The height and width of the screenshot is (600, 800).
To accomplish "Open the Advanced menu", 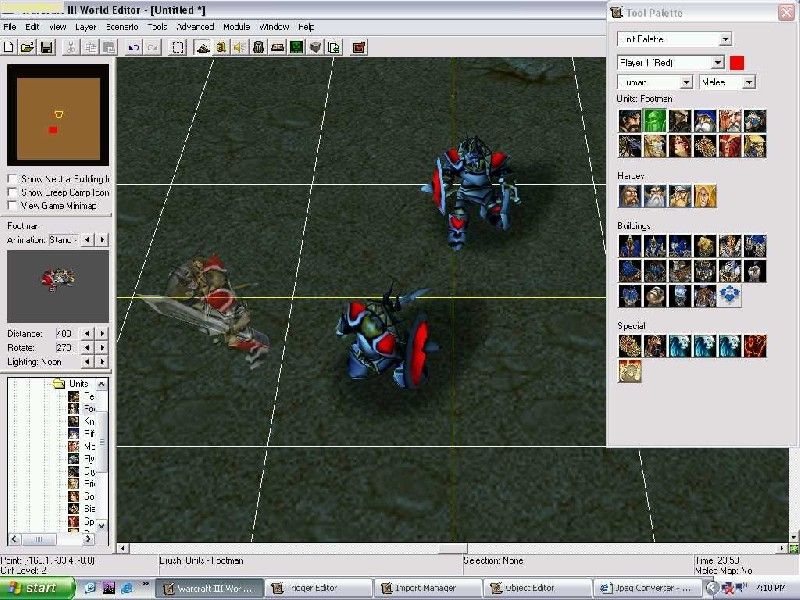I will (x=195, y=27).
